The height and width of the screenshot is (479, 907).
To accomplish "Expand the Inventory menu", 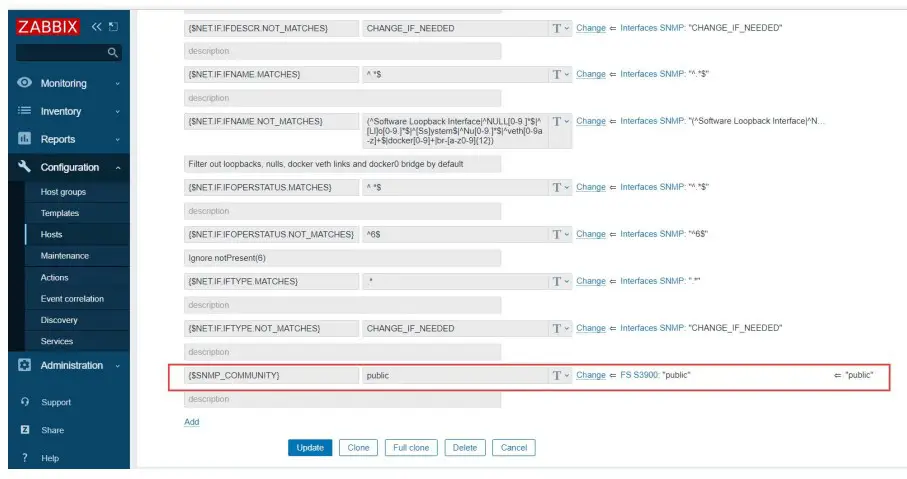I will click(69, 111).
